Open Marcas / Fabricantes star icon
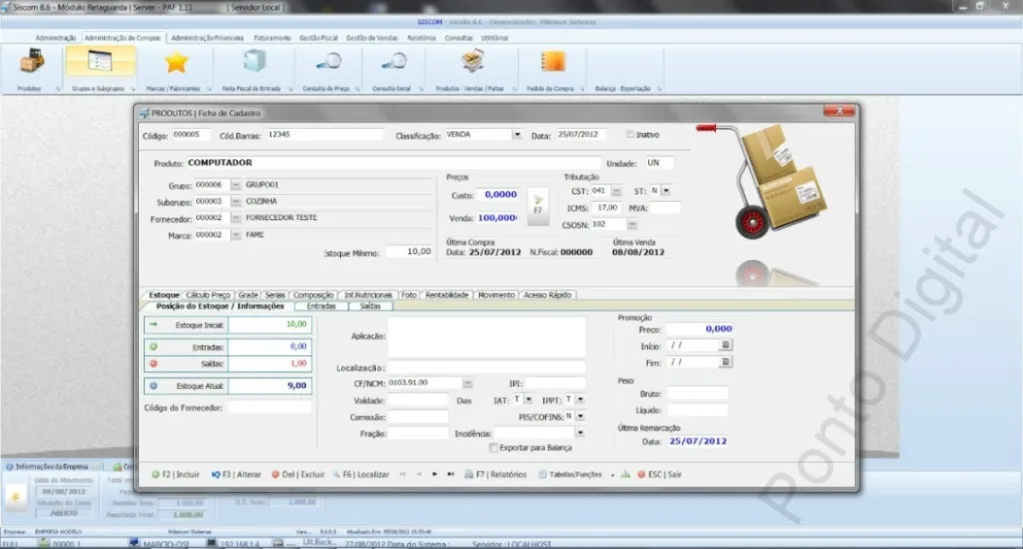Image resolution: width=1023 pixels, height=549 pixels. (176, 63)
